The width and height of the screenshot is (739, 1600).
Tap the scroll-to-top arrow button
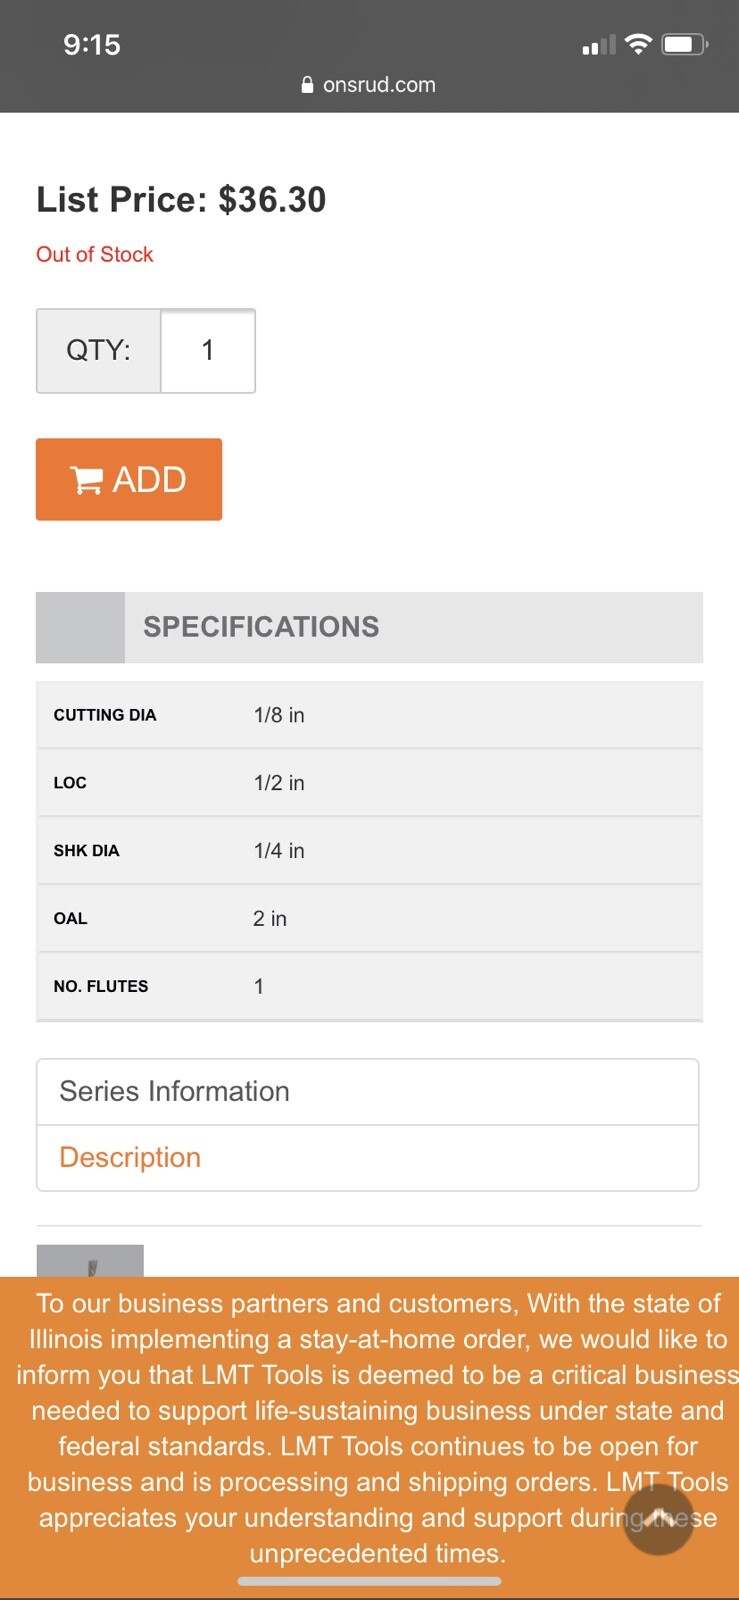click(658, 1519)
